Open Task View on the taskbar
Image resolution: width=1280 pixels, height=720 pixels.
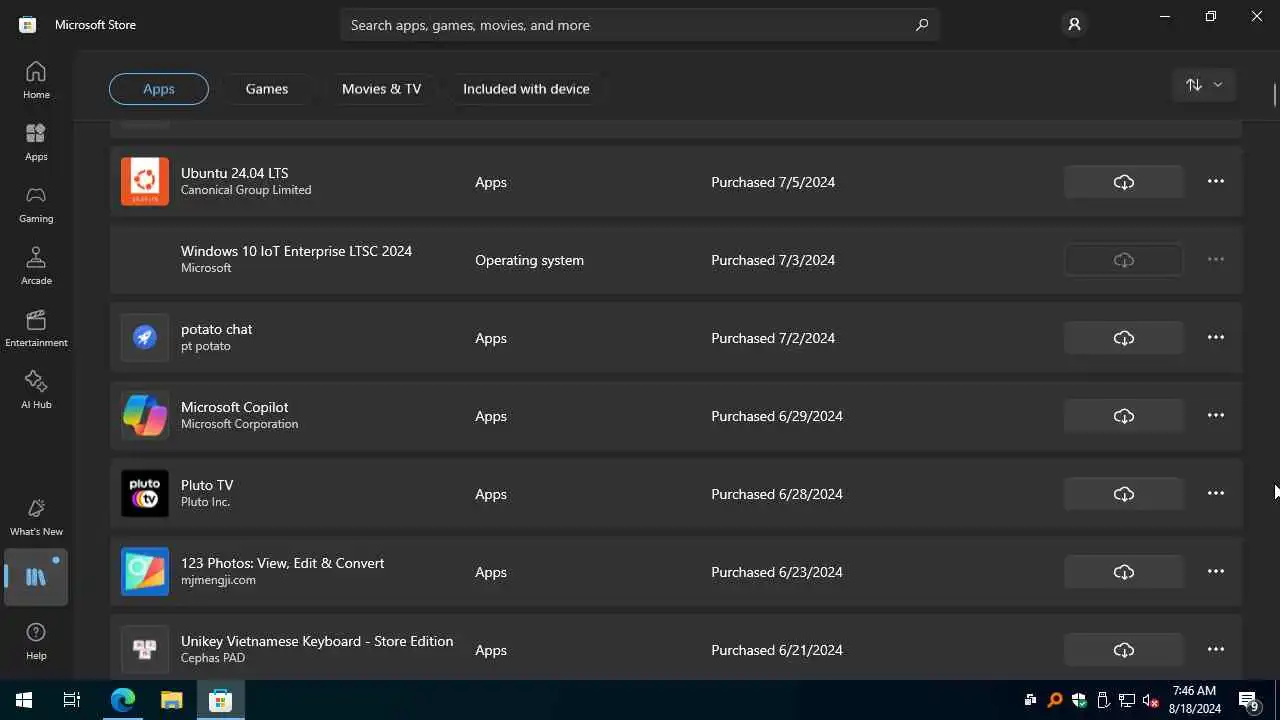(x=72, y=700)
